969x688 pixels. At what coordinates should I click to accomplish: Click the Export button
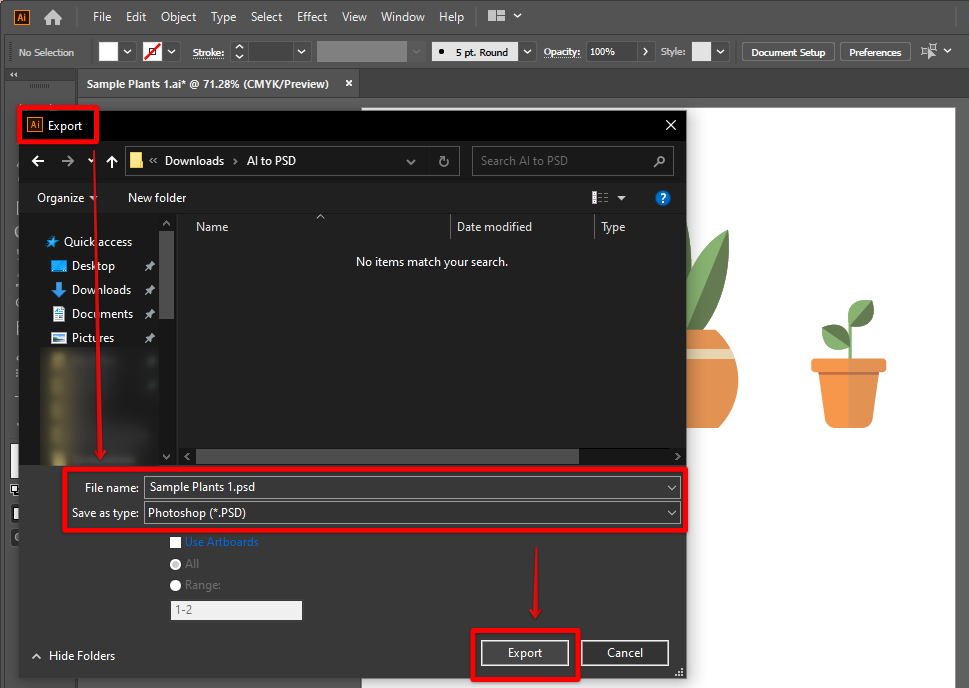tap(524, 653)
